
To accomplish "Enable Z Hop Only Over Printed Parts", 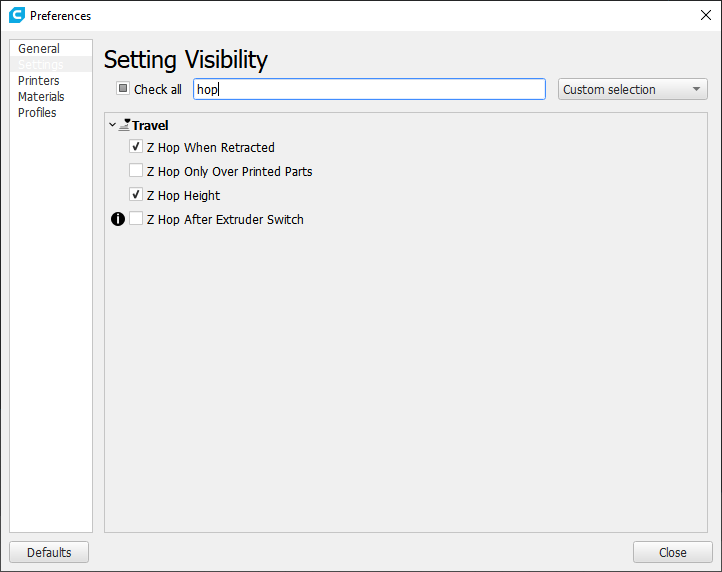I will (136, 171).
